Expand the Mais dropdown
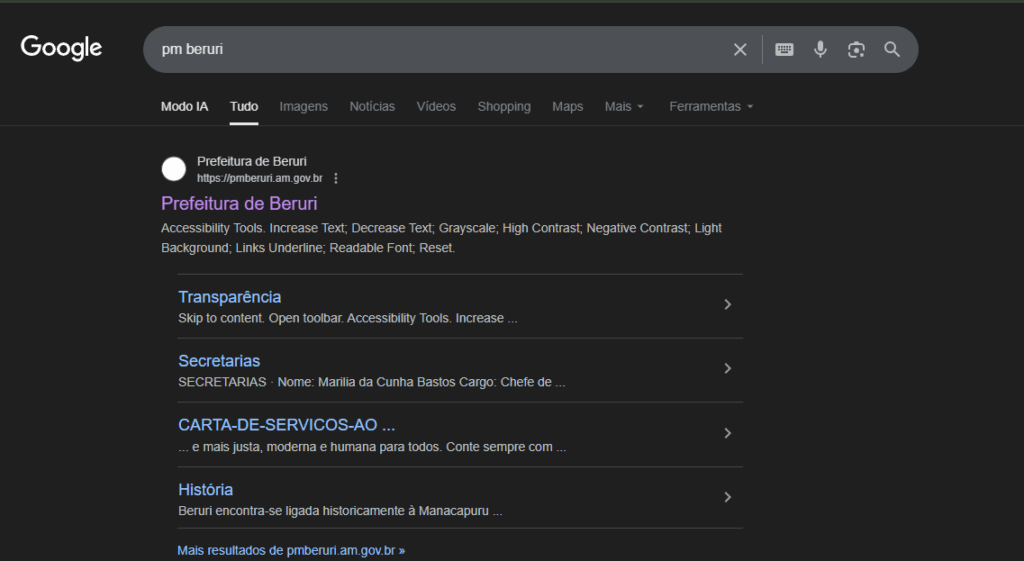Screen dimensions: 1024x561 pos(624,106)
